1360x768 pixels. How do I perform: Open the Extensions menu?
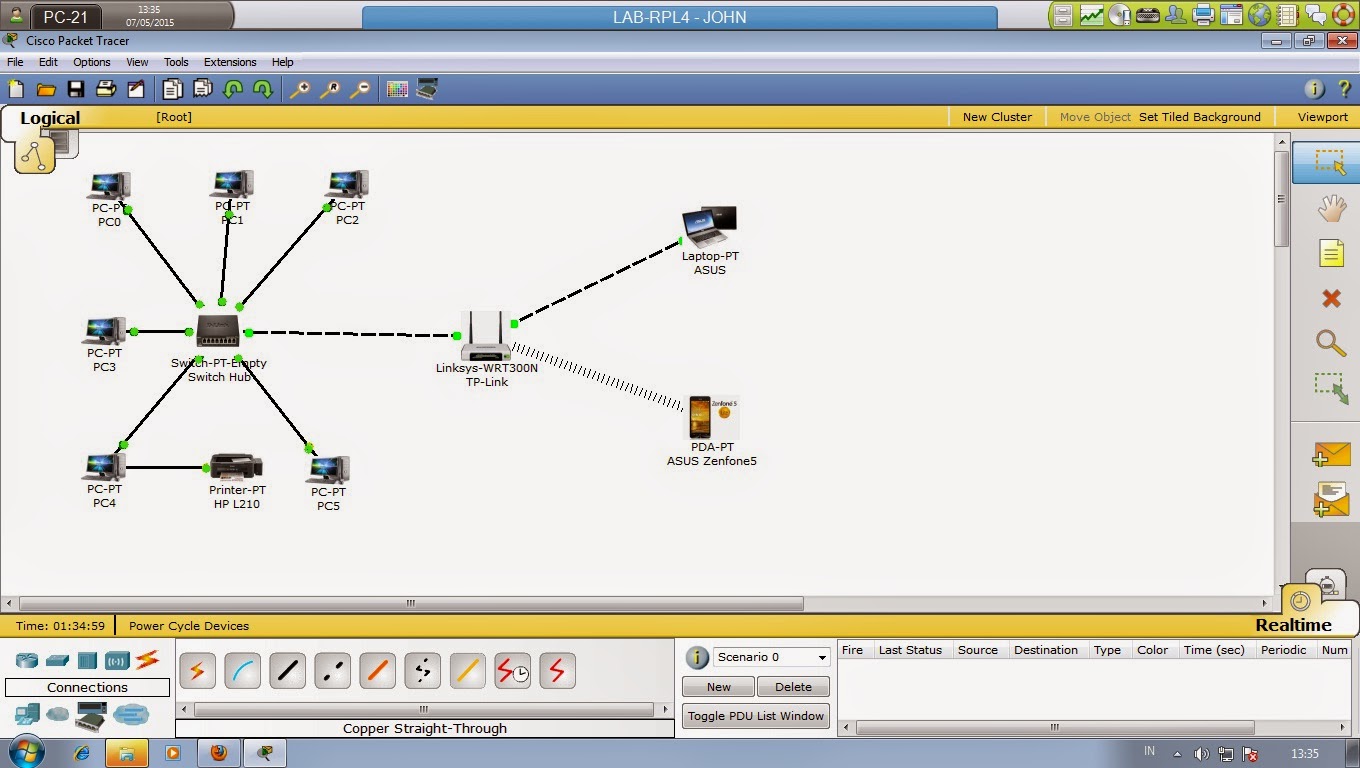tap(230, 62)
